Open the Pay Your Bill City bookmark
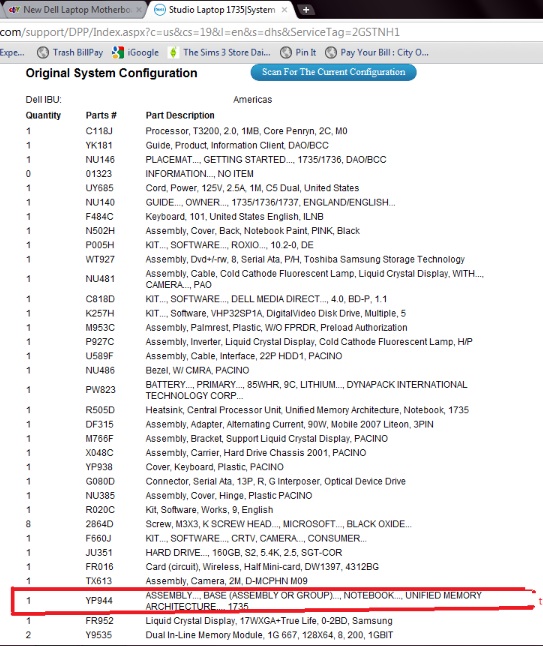 click(377, 52)
